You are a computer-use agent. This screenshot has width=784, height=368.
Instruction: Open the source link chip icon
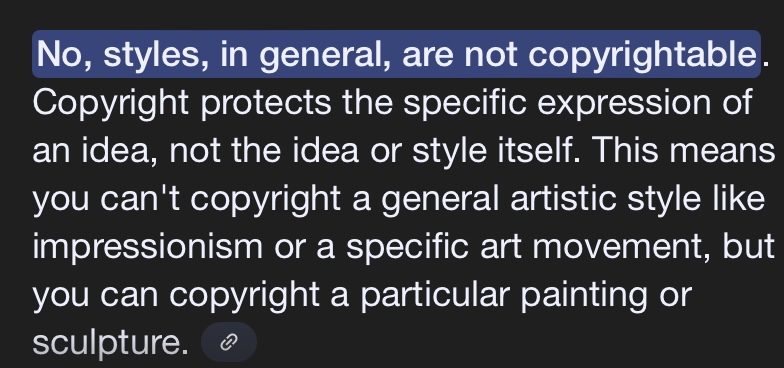click(x=229, y=342)
